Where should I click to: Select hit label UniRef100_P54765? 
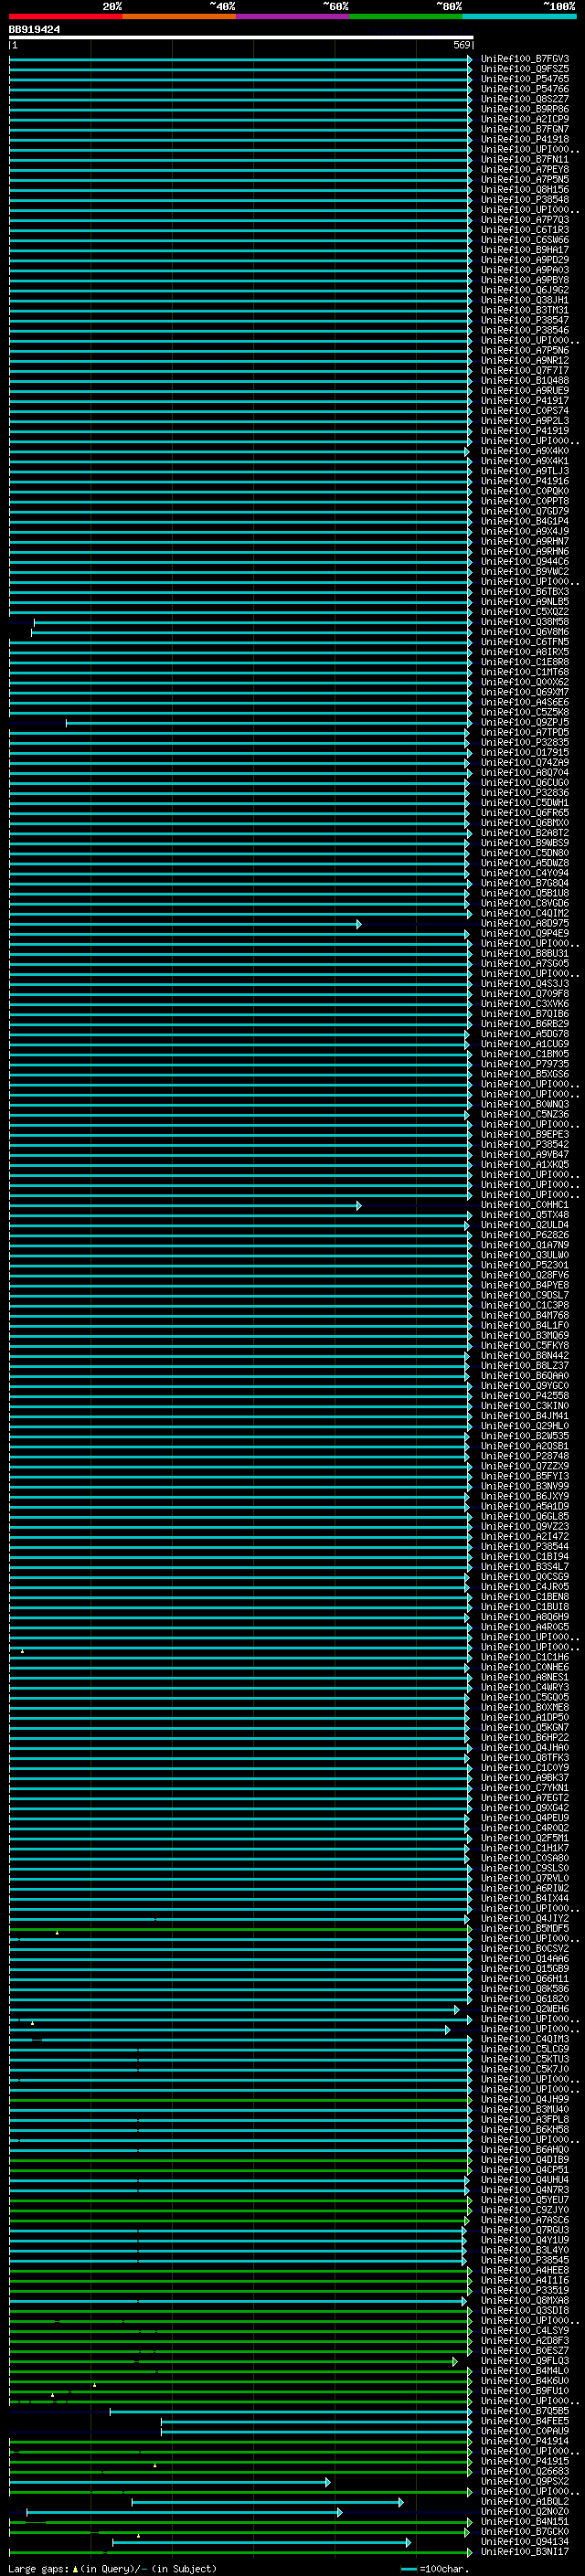point(524,79)
